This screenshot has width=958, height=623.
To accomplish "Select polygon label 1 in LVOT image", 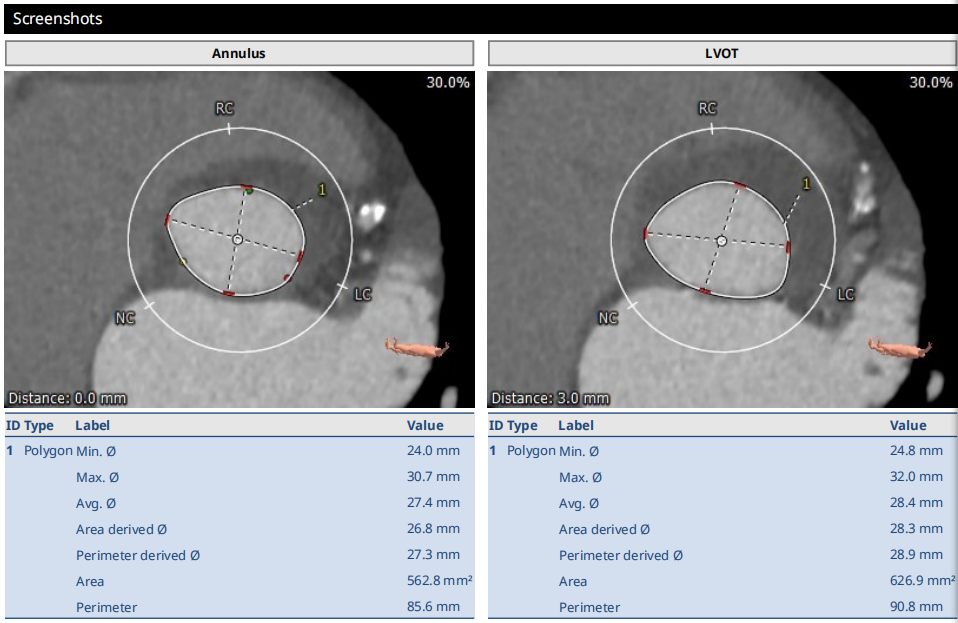I will [x=806, y=184].
